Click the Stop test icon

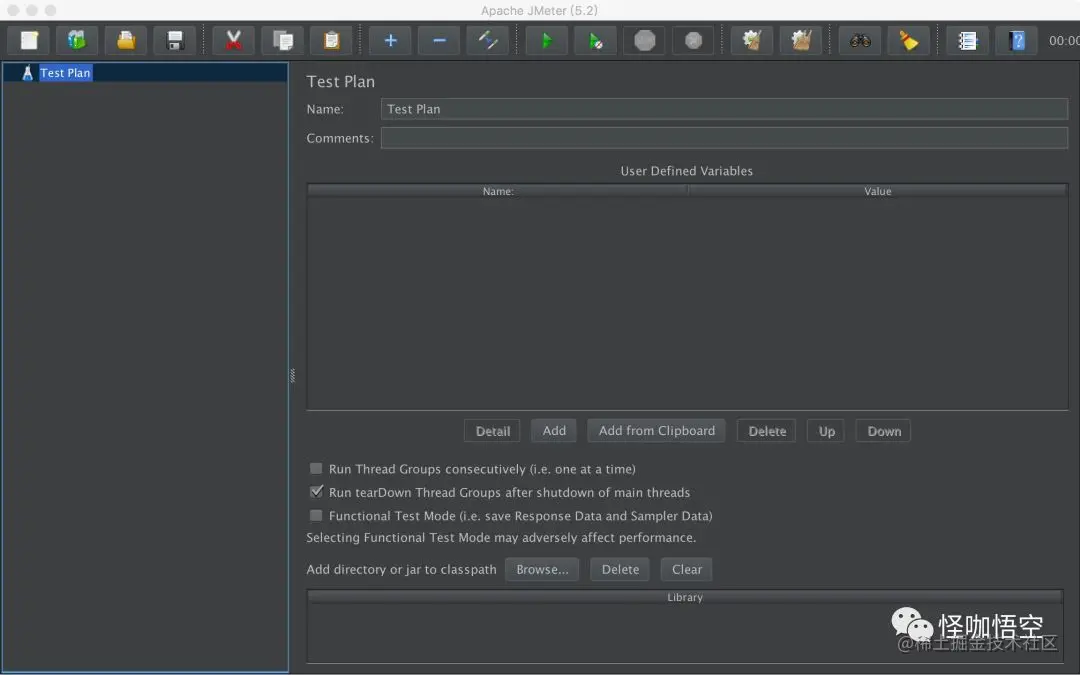pyautogui.click(x=645, y=41)
